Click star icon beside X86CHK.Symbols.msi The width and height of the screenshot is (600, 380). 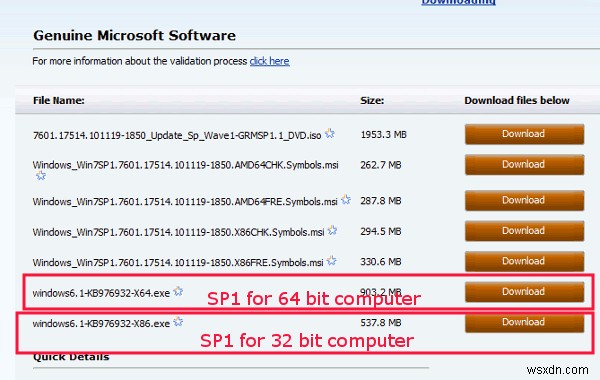(x=332, y=230)
